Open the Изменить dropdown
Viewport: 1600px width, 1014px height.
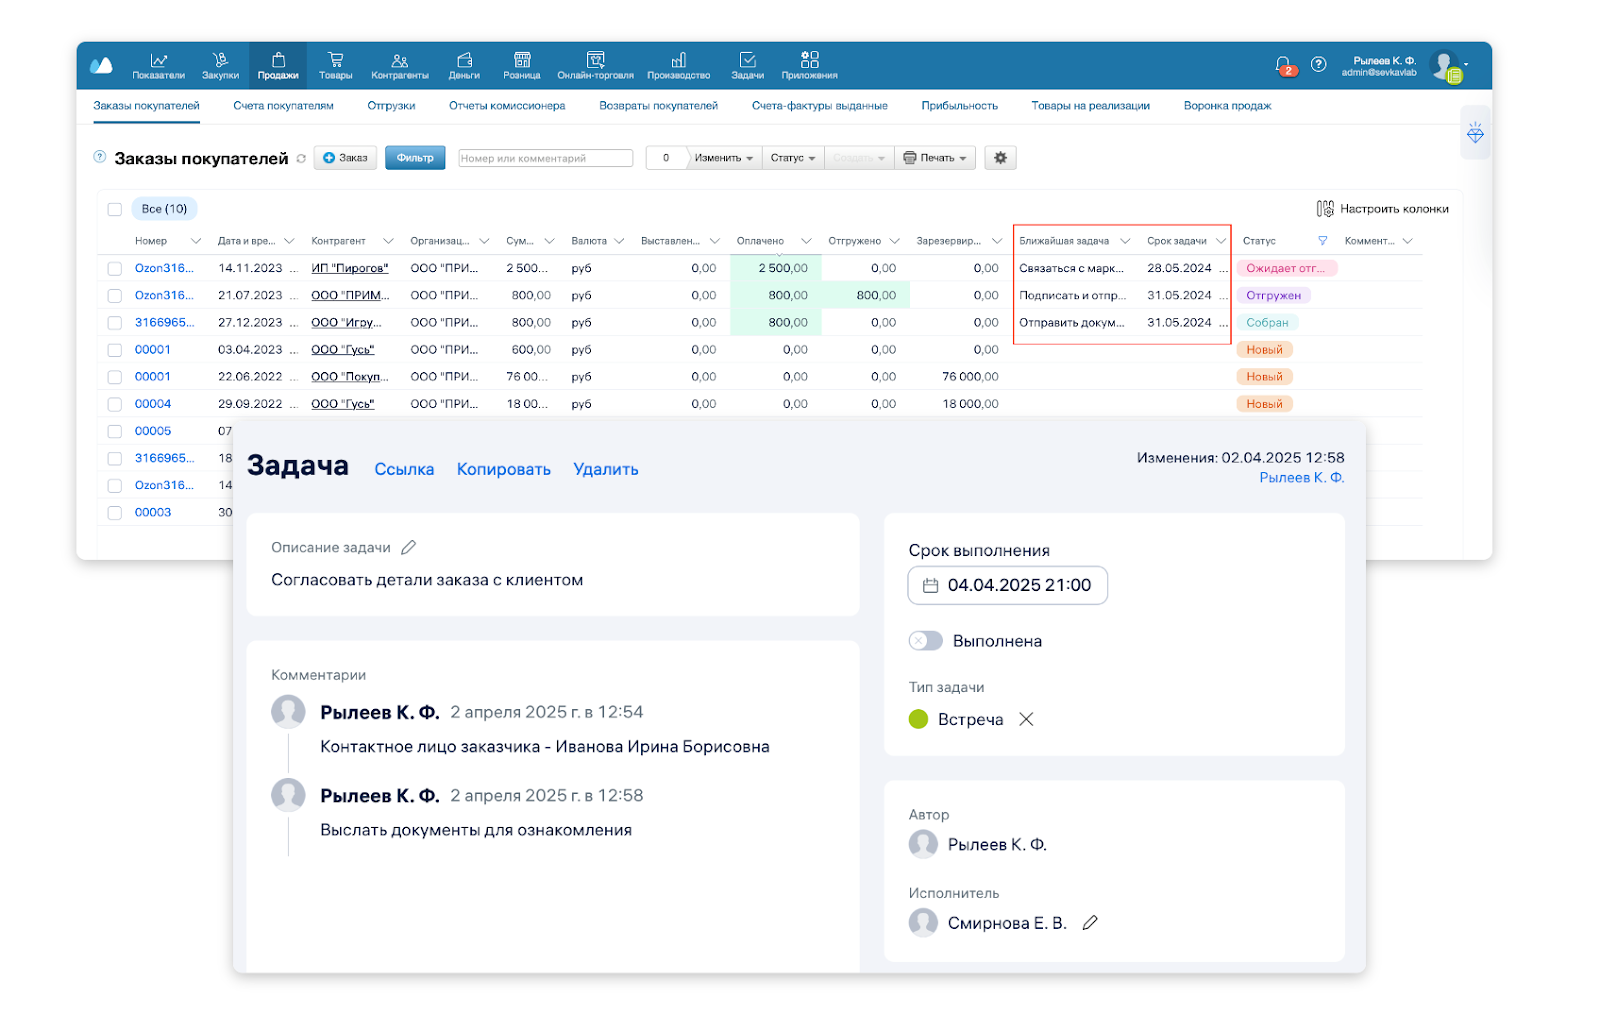click(723, 158)
